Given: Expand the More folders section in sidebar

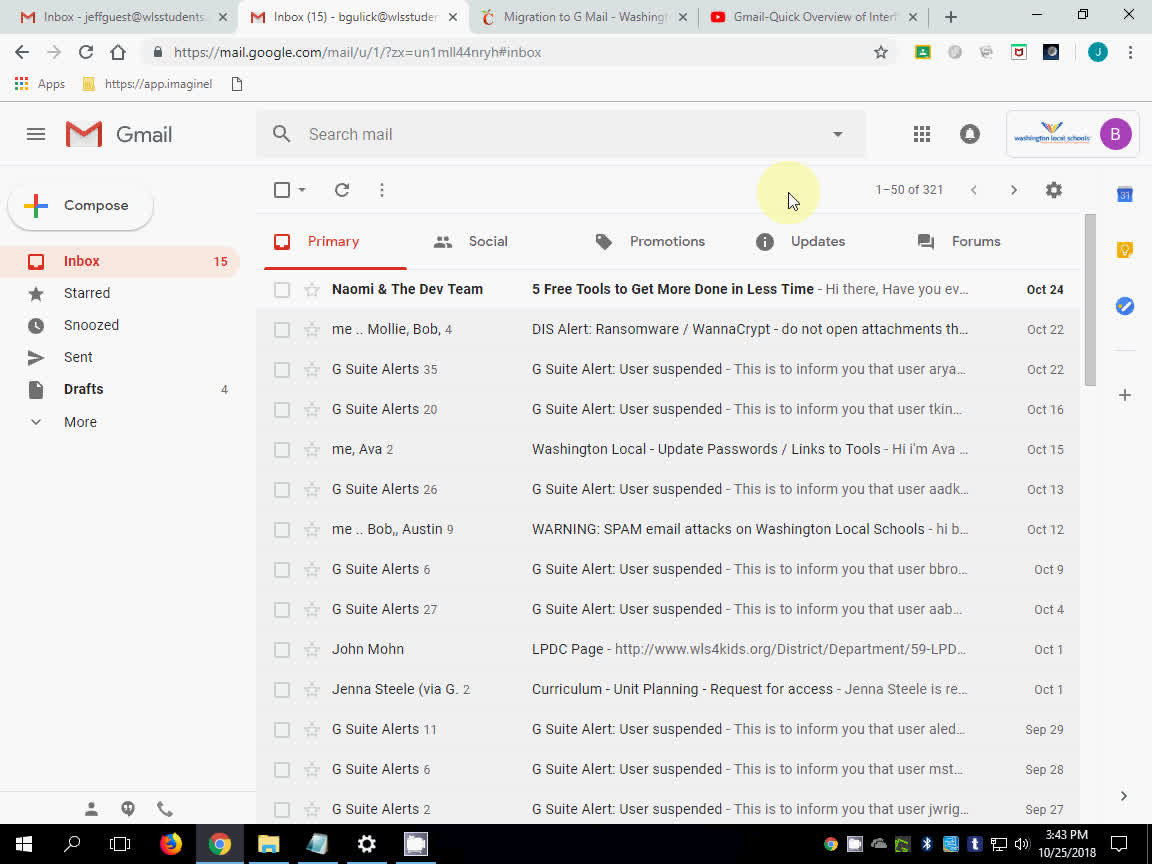Looking at the screenshot, I should [78, 421].
